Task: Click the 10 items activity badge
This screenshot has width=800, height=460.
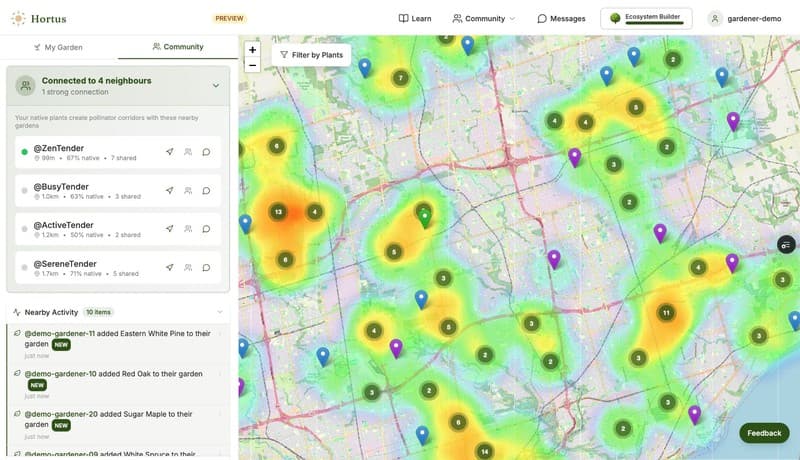Action: pyautogui.click(x=98, y=312)
